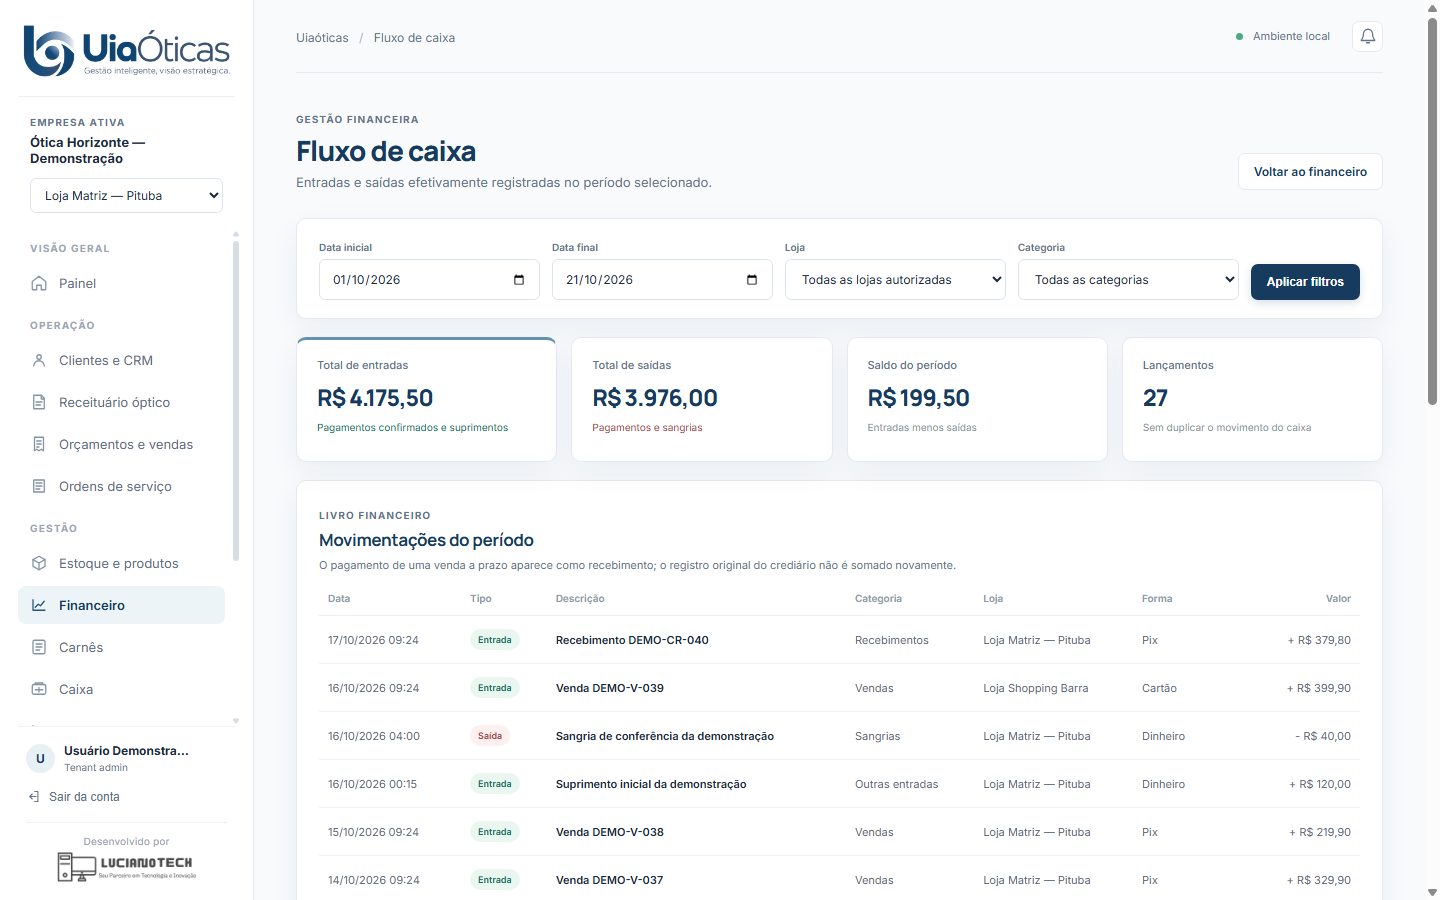Click the Clientes e CRM person icon

tap(39, 360)
